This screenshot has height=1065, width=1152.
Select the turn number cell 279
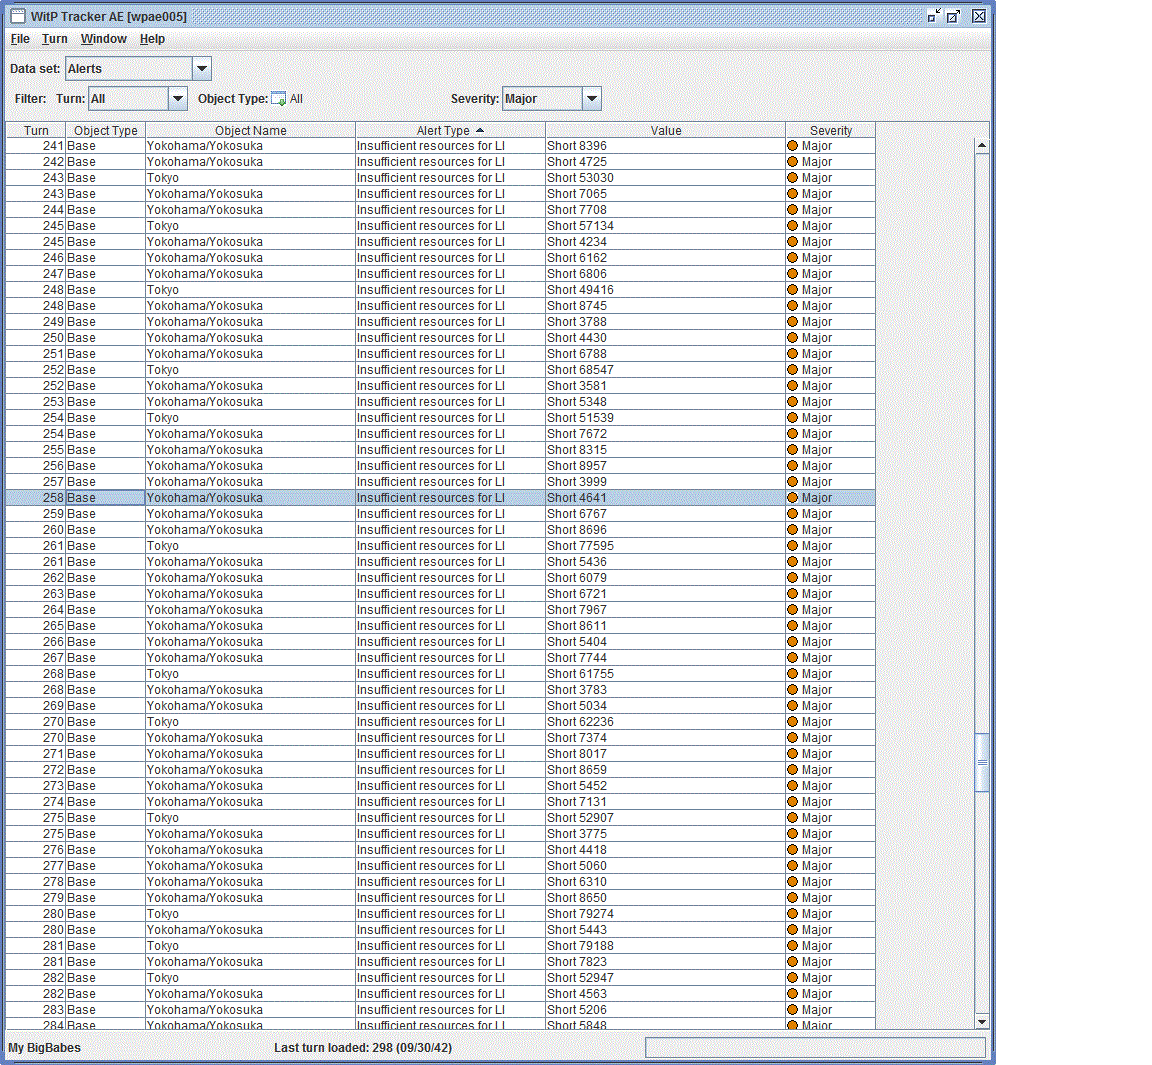(x=36, y=898)
